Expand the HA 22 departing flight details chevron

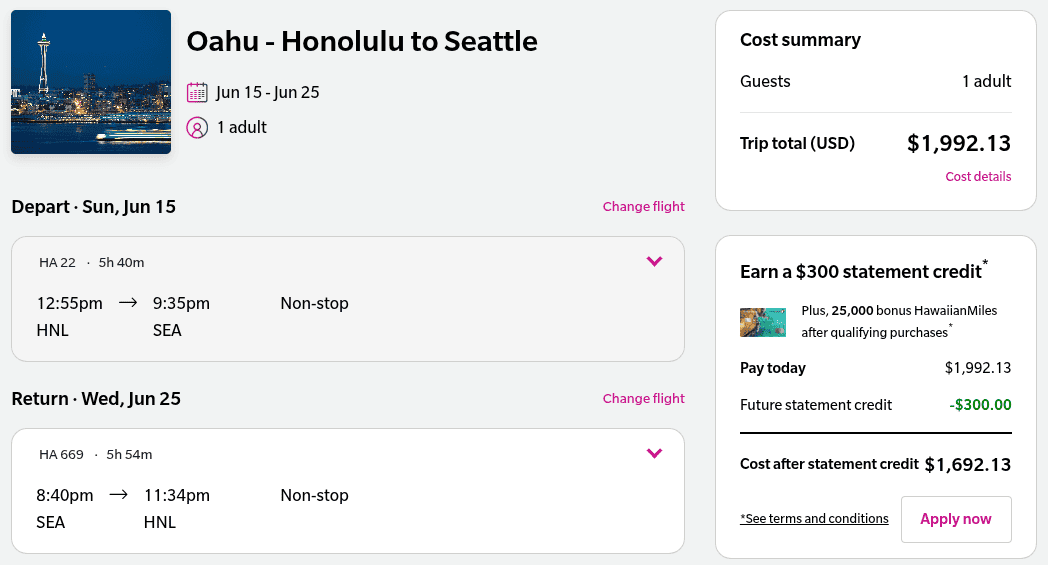[654, 262]
